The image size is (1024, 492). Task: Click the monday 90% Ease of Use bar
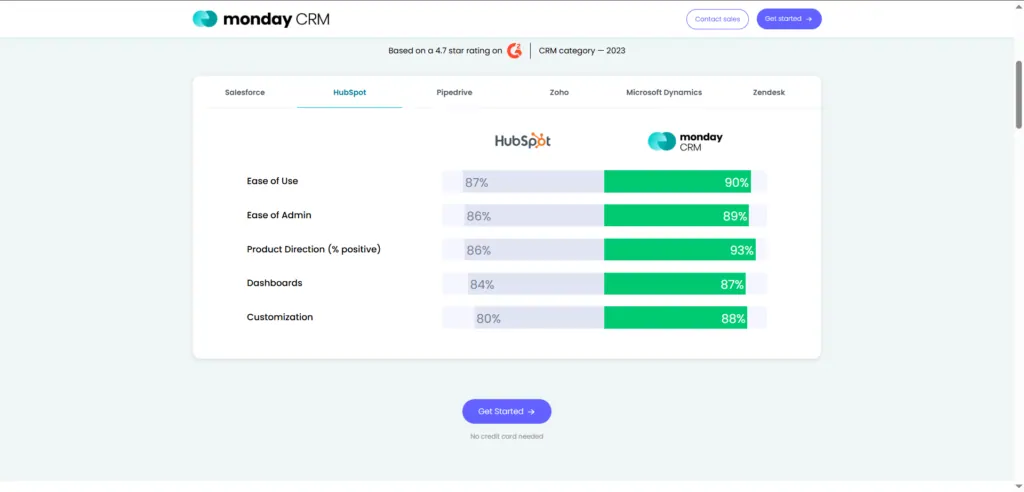pos(677,182)
